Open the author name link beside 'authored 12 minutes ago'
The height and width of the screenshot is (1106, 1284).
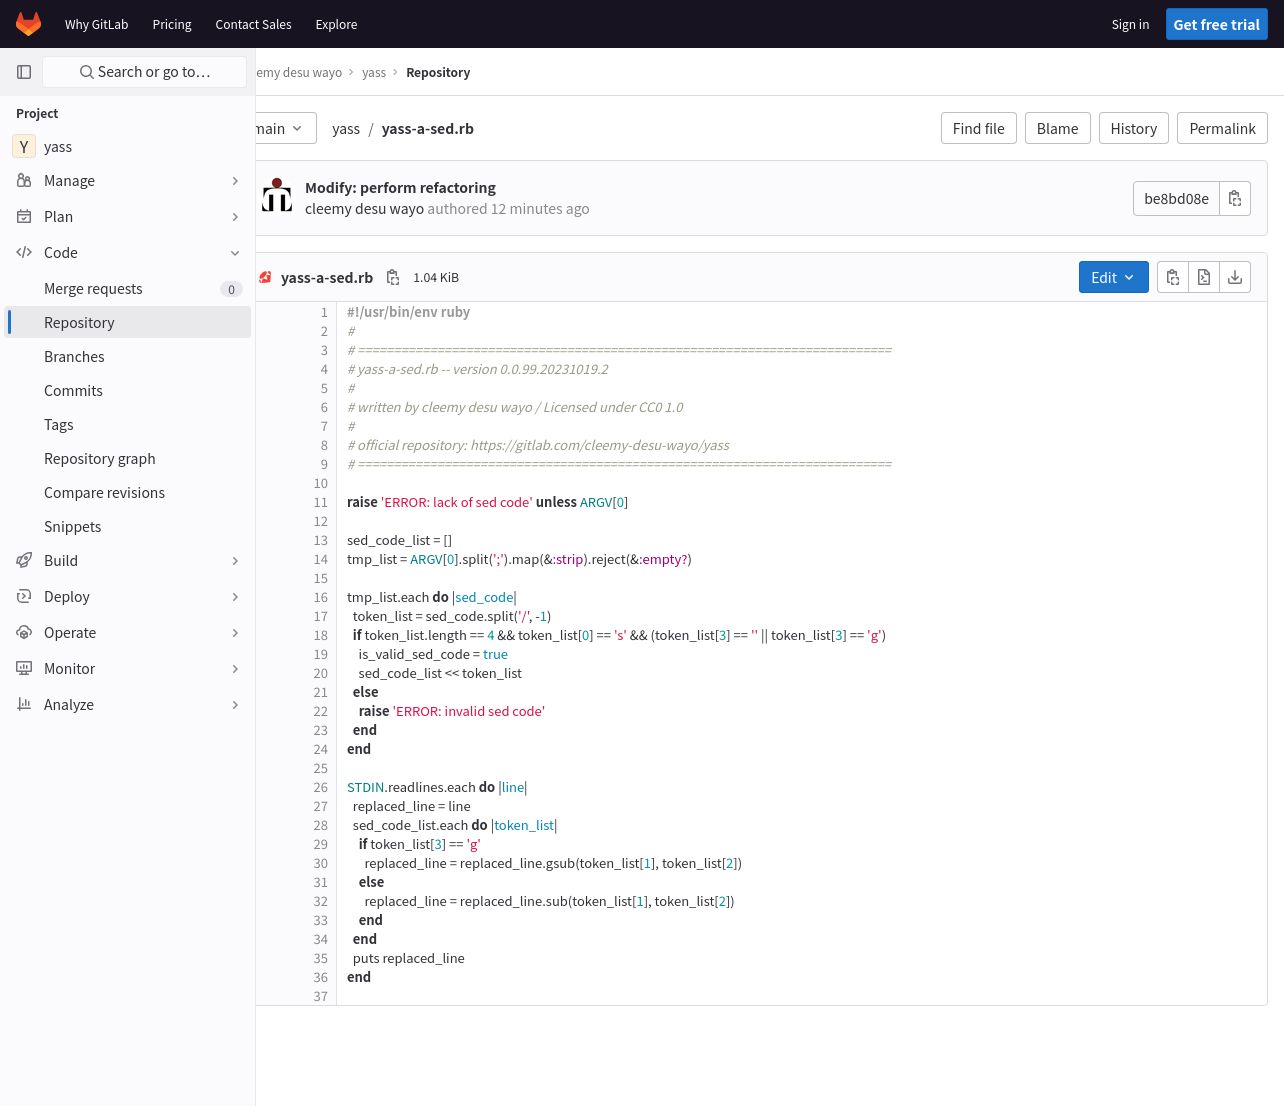coord(364,208)
